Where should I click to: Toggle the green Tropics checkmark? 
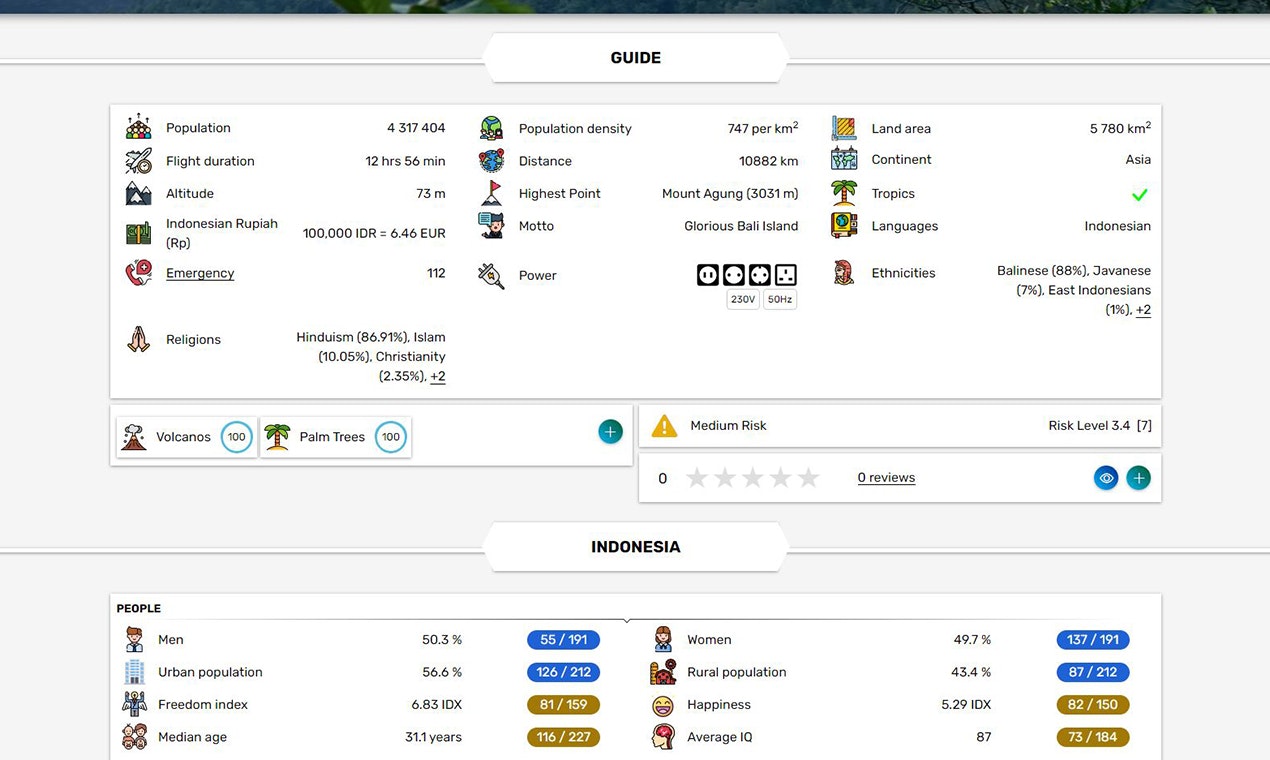coord(1139,195)
